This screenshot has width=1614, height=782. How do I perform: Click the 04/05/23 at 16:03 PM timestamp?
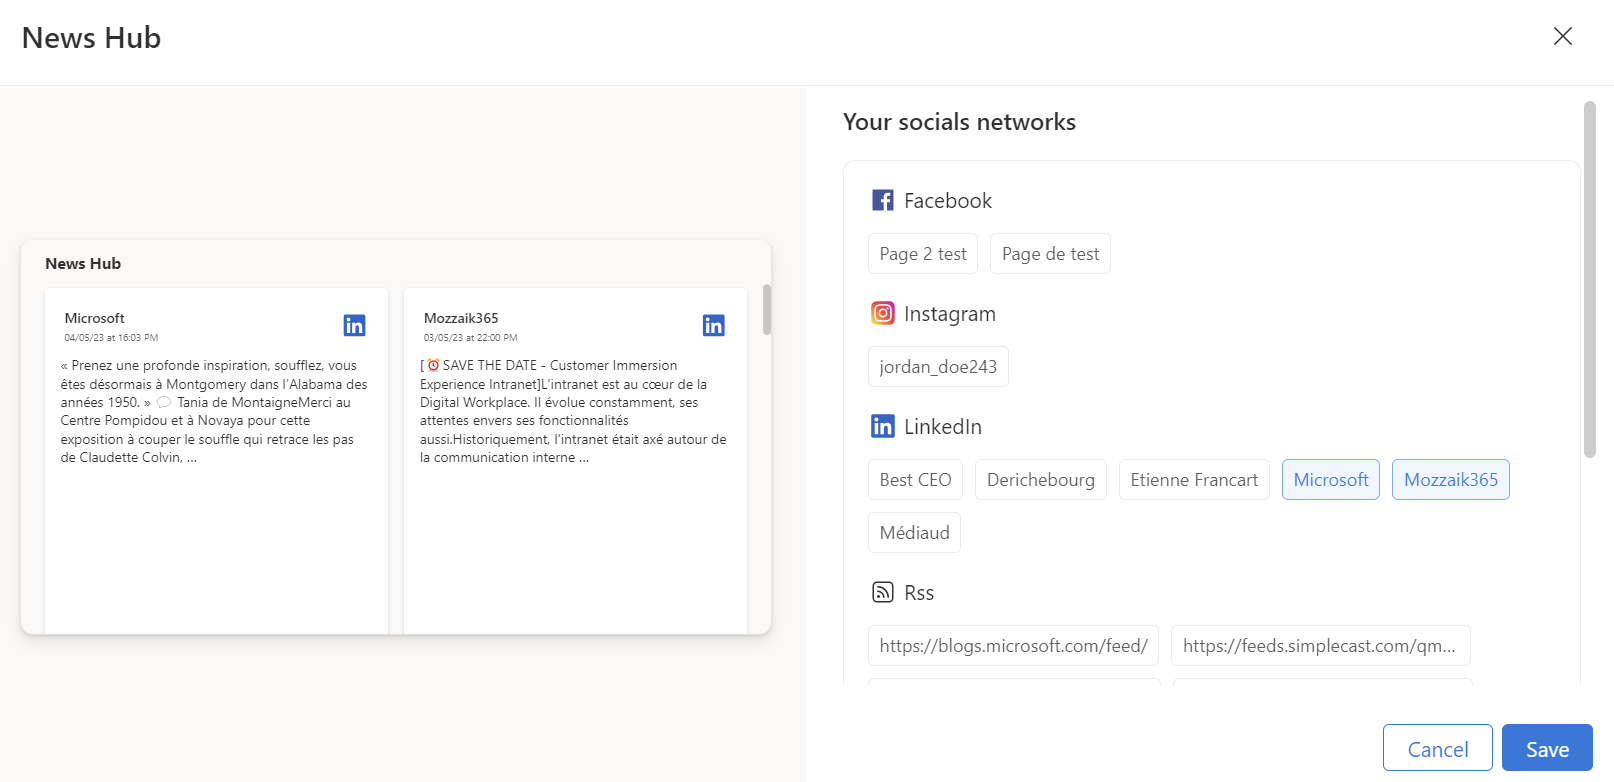(111, 338)
